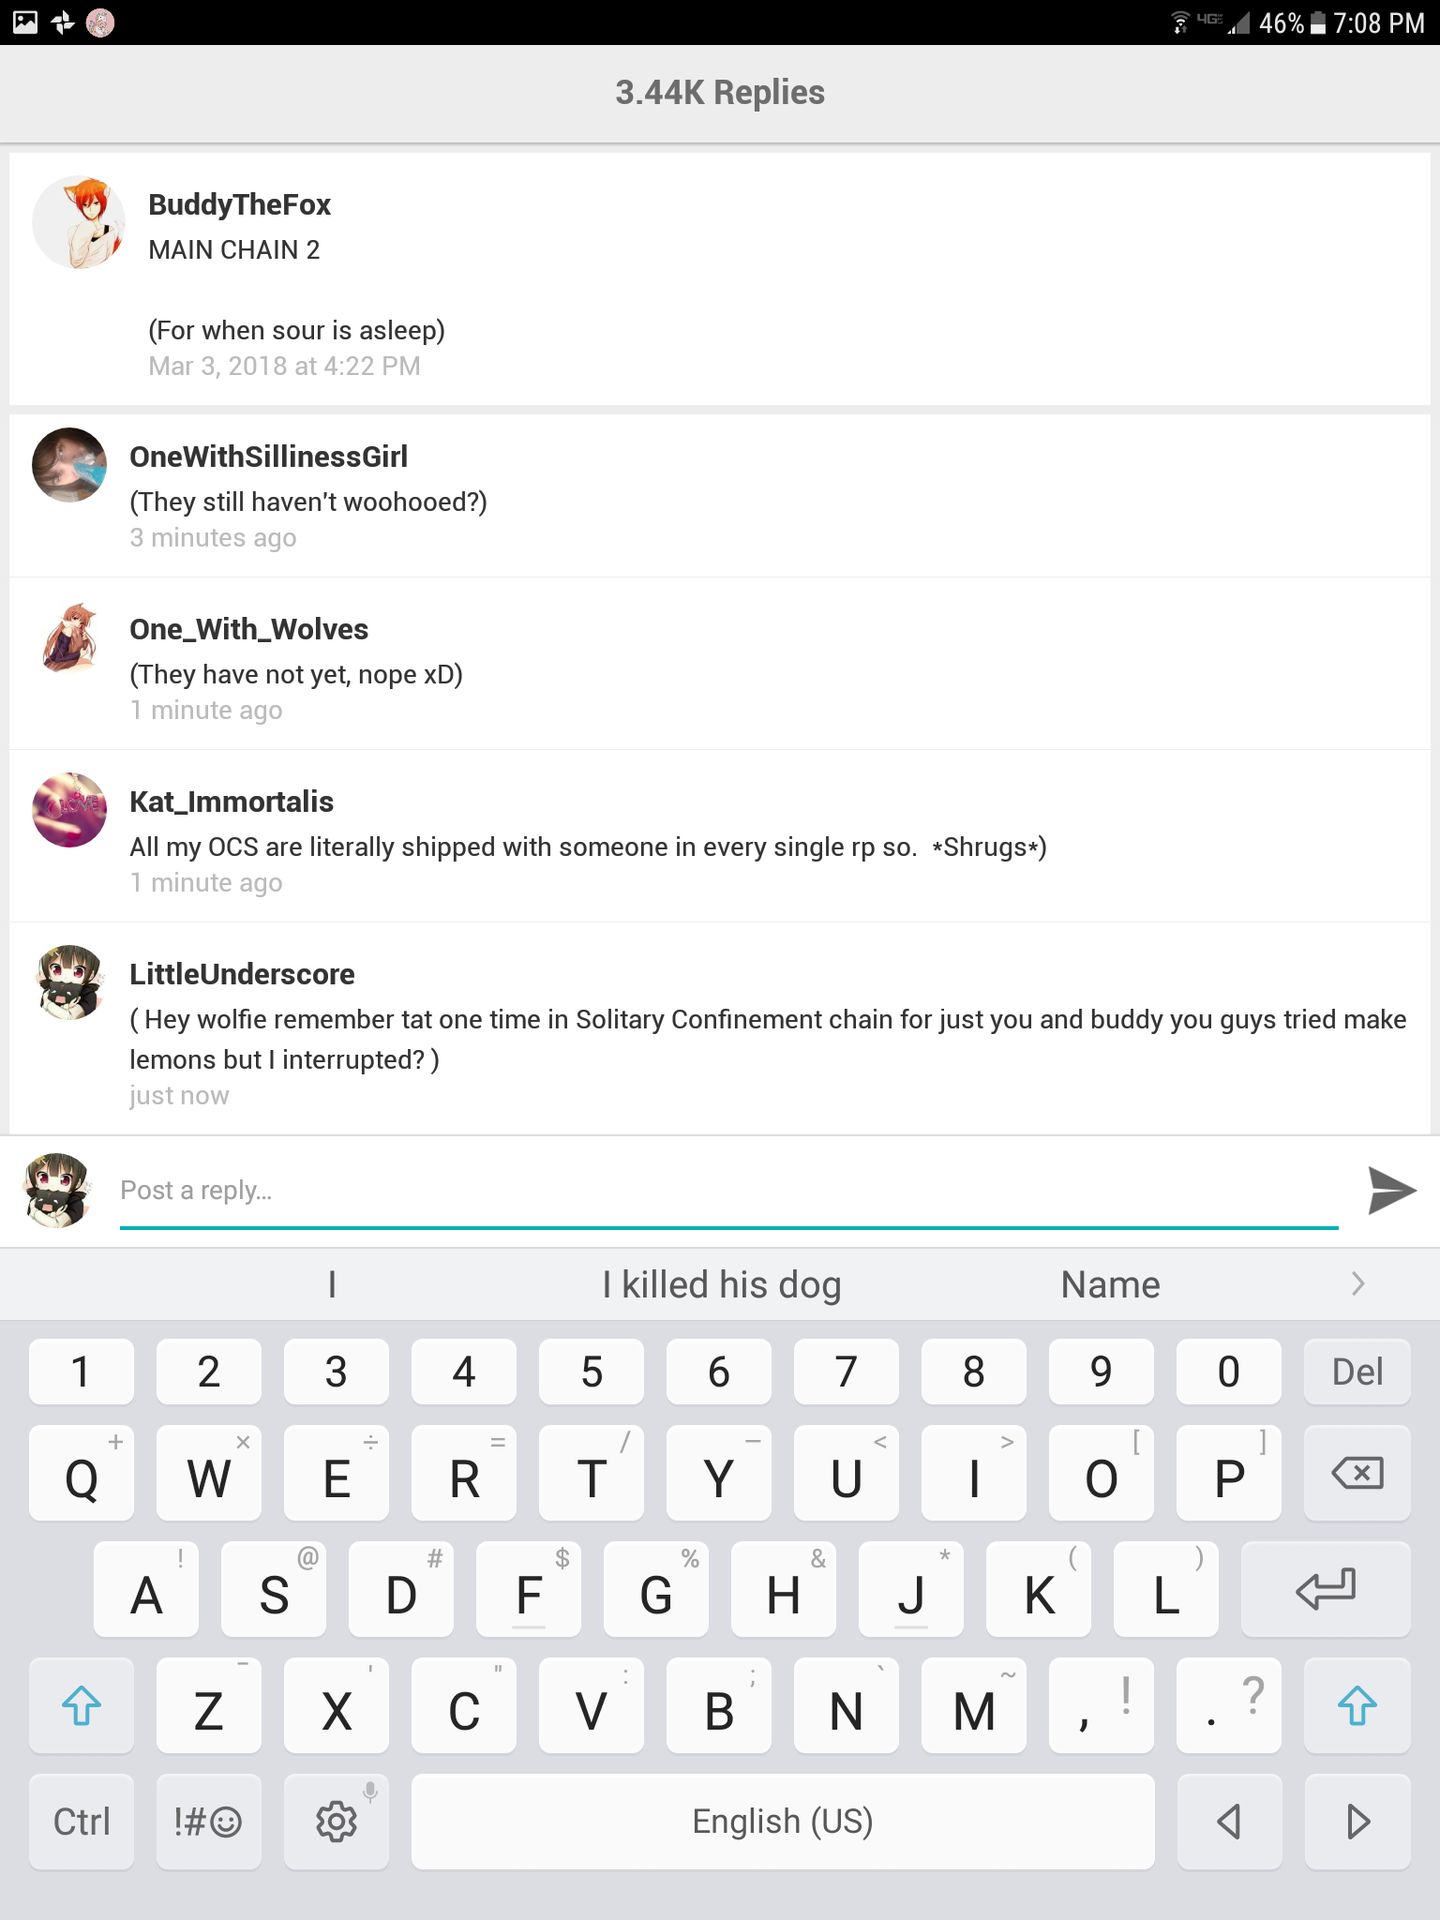Open the keyboard settings gear icon
Image resolution: width=1440 pixels, height=1920 pixels.
point(336,1821)
